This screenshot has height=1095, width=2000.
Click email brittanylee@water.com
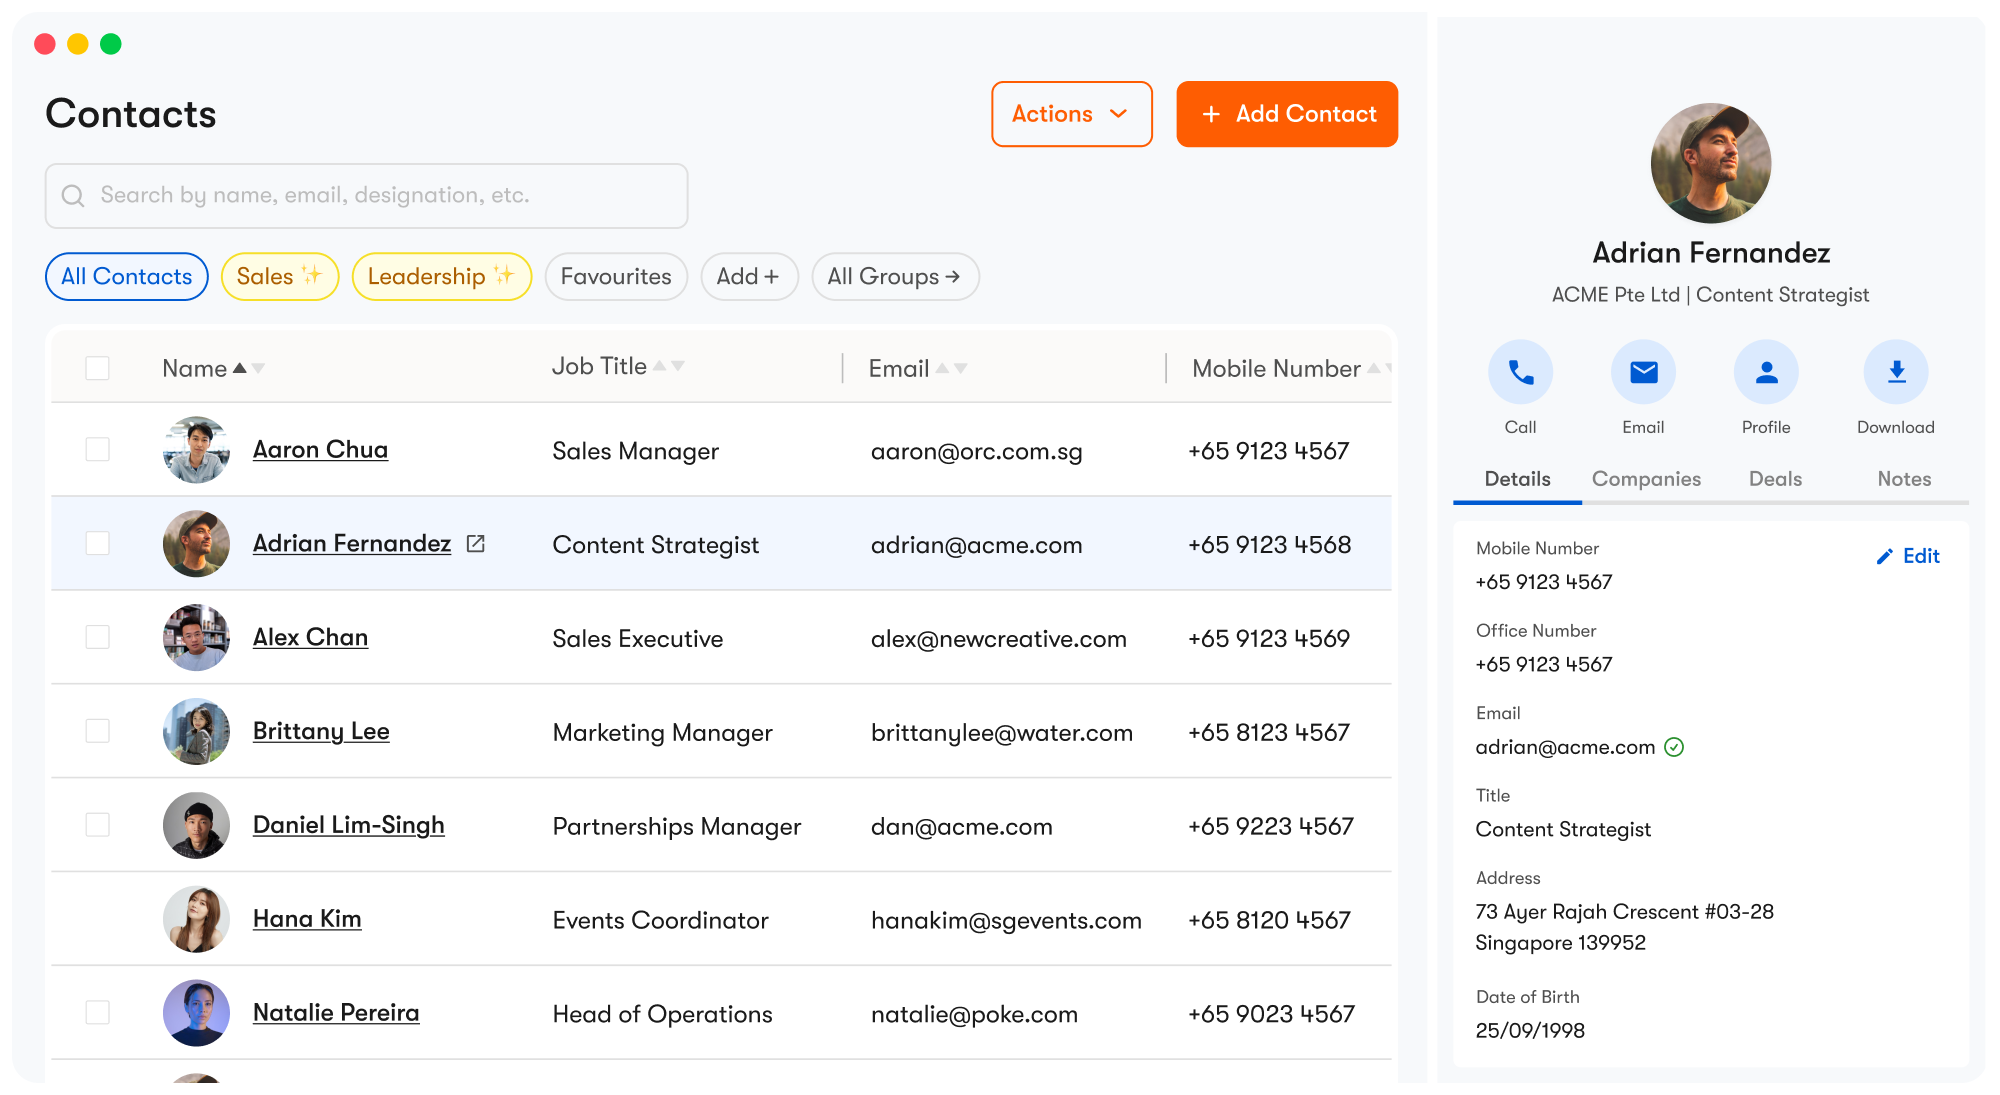(x=1002, y=733)
